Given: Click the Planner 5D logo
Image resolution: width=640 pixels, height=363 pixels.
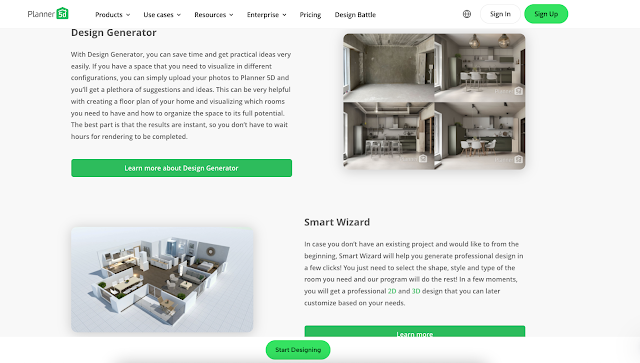Looking at the screenshot, I should click(x=48, y=14).
